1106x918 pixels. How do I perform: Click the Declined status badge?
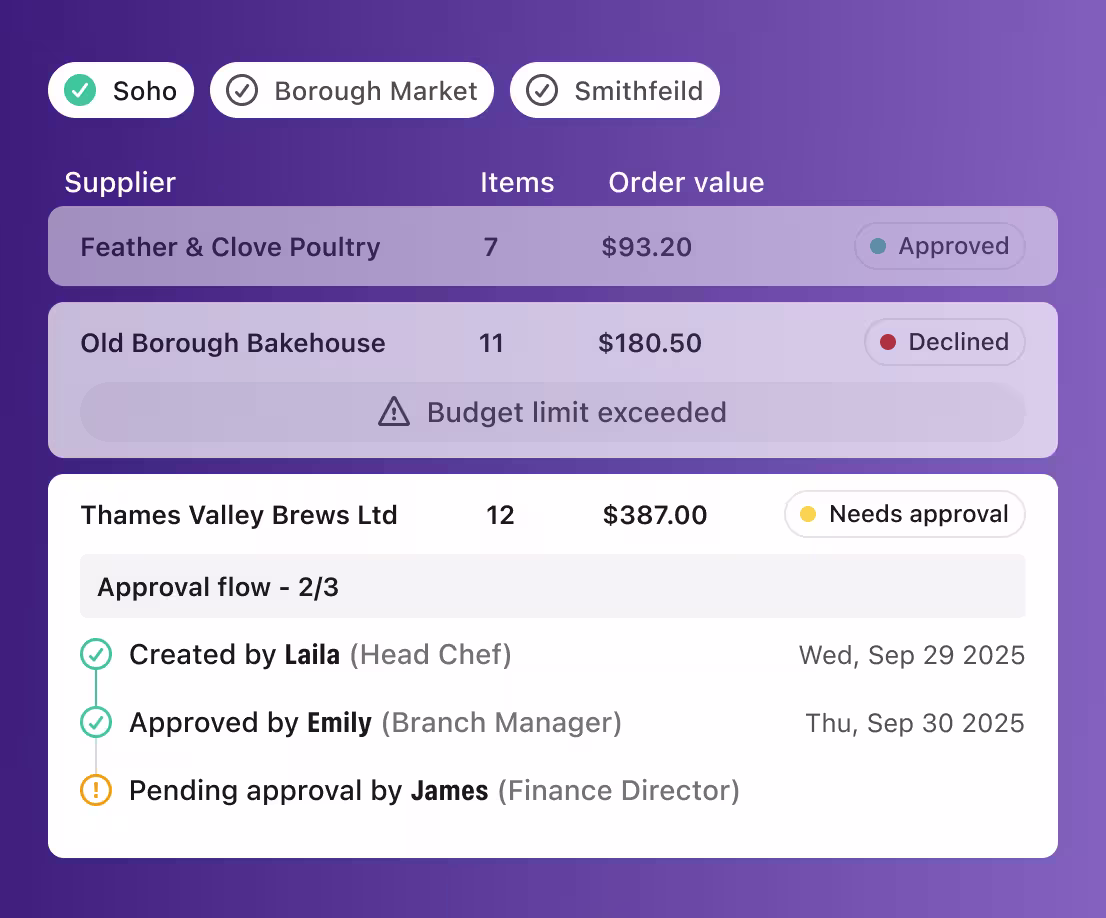[x=944, y=342]
